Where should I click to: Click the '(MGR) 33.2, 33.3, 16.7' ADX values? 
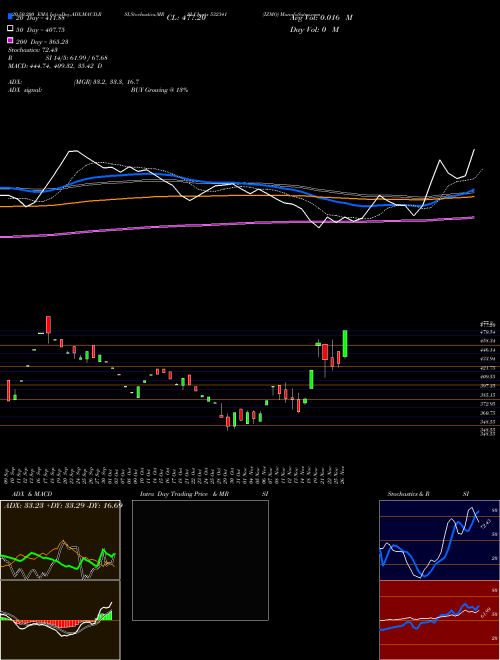106,82
